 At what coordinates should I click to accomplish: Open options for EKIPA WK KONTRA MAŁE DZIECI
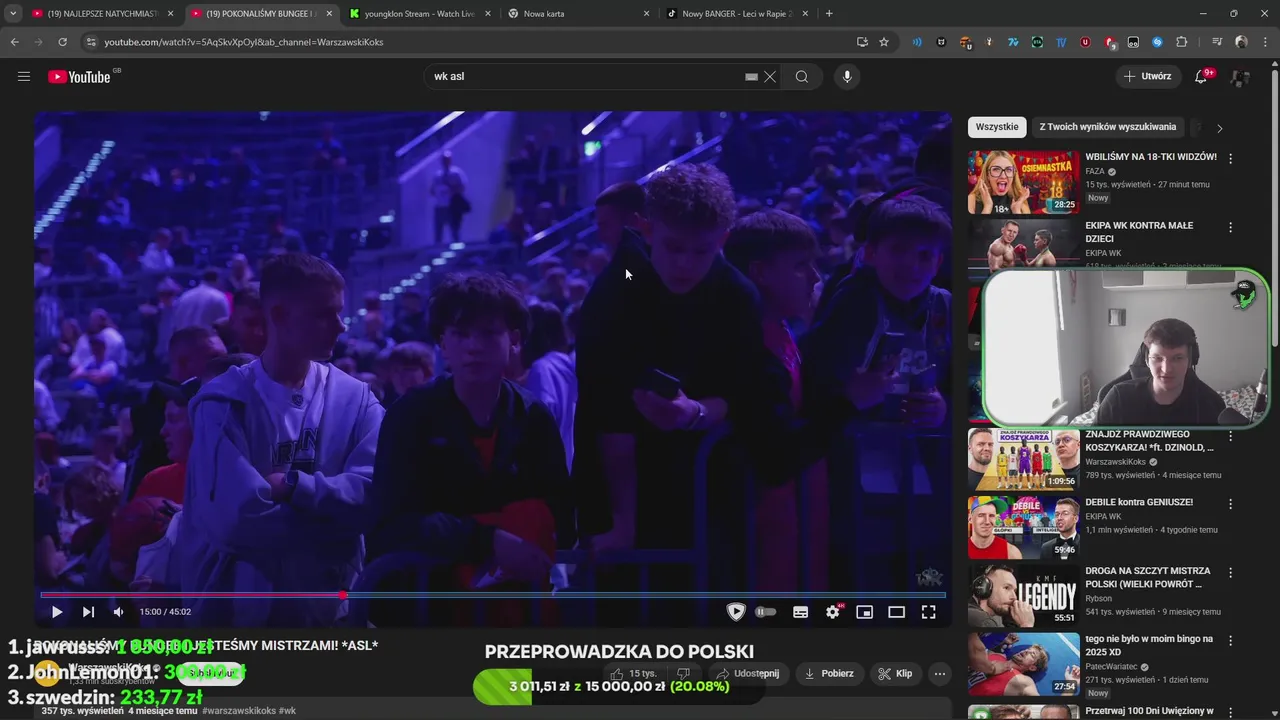click(1231, 227)
